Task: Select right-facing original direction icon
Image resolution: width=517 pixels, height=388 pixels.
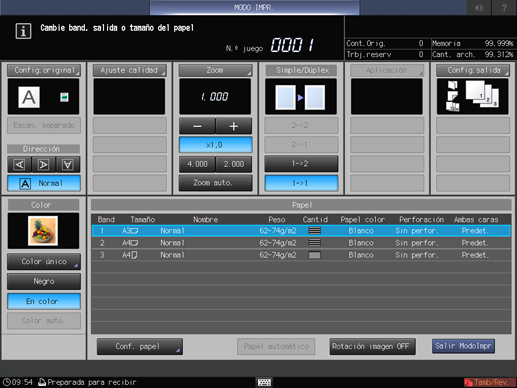Action: point(43,164)
